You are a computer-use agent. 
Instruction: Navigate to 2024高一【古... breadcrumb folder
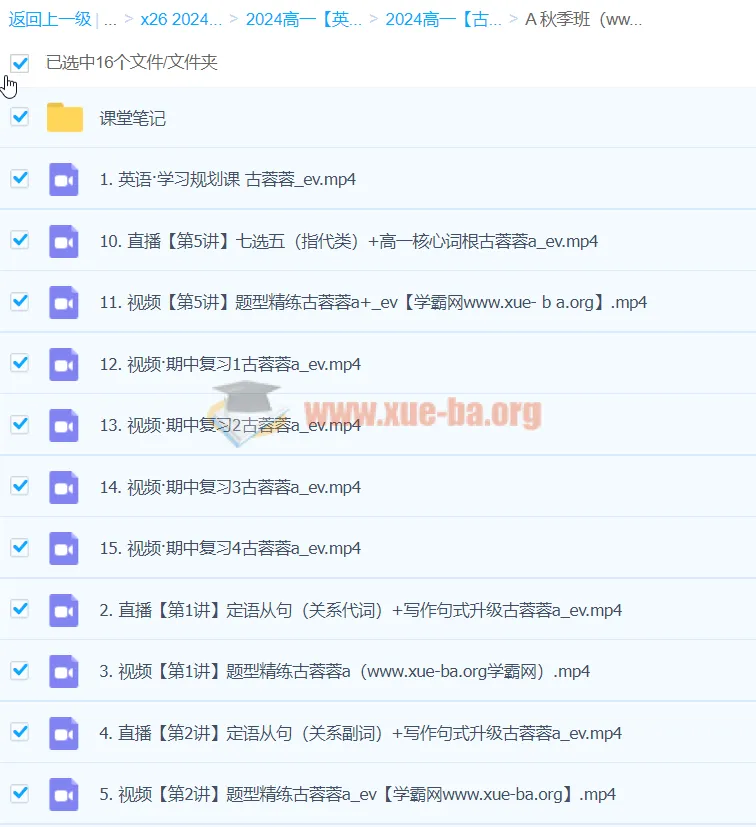pos(443,19)
